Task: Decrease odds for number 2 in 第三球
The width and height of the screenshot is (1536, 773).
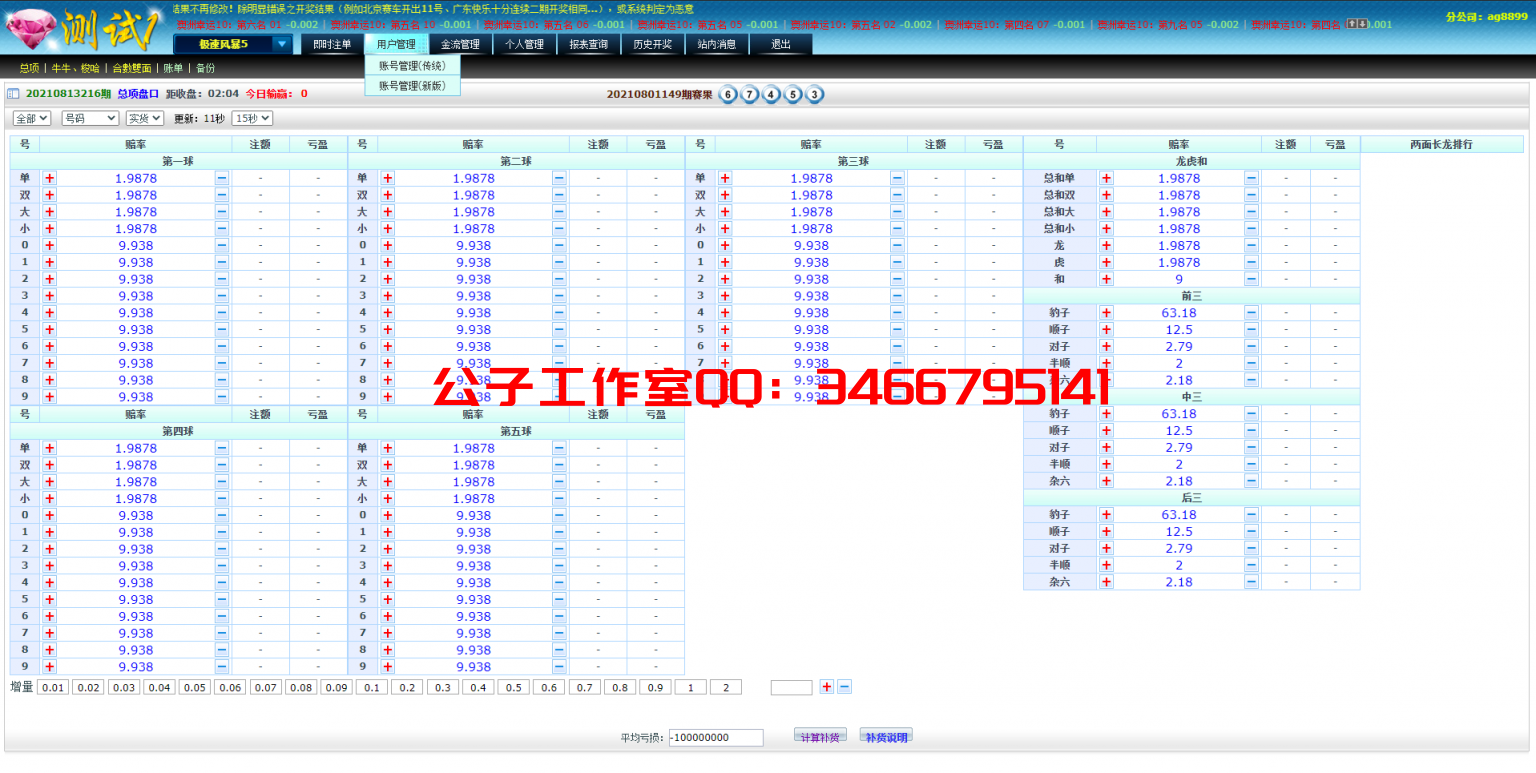Action: tap(897, 279)
